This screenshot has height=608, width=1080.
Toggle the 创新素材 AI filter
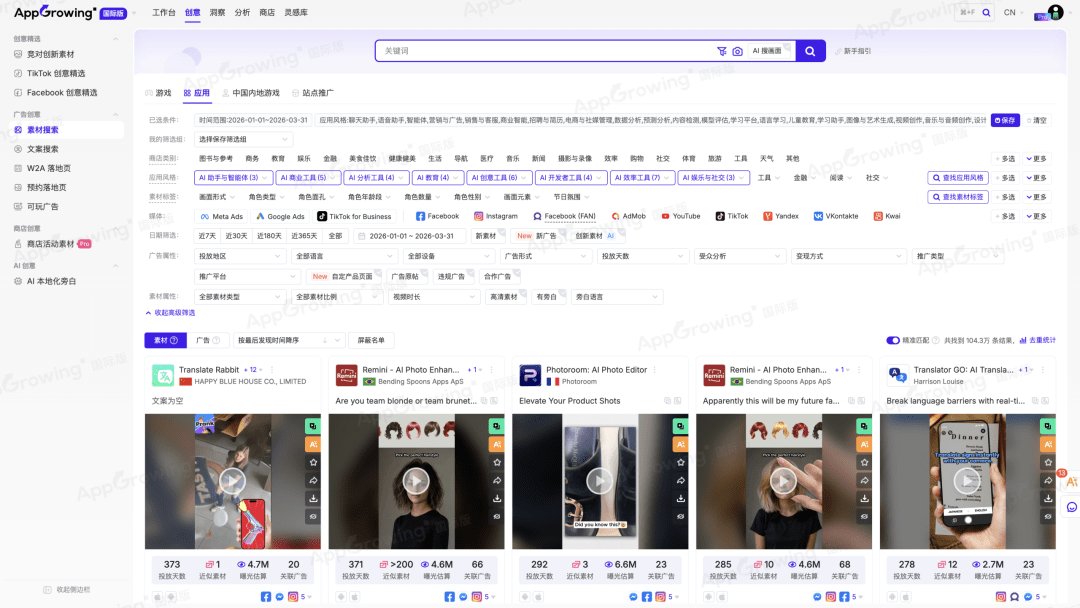click(596, 236)
